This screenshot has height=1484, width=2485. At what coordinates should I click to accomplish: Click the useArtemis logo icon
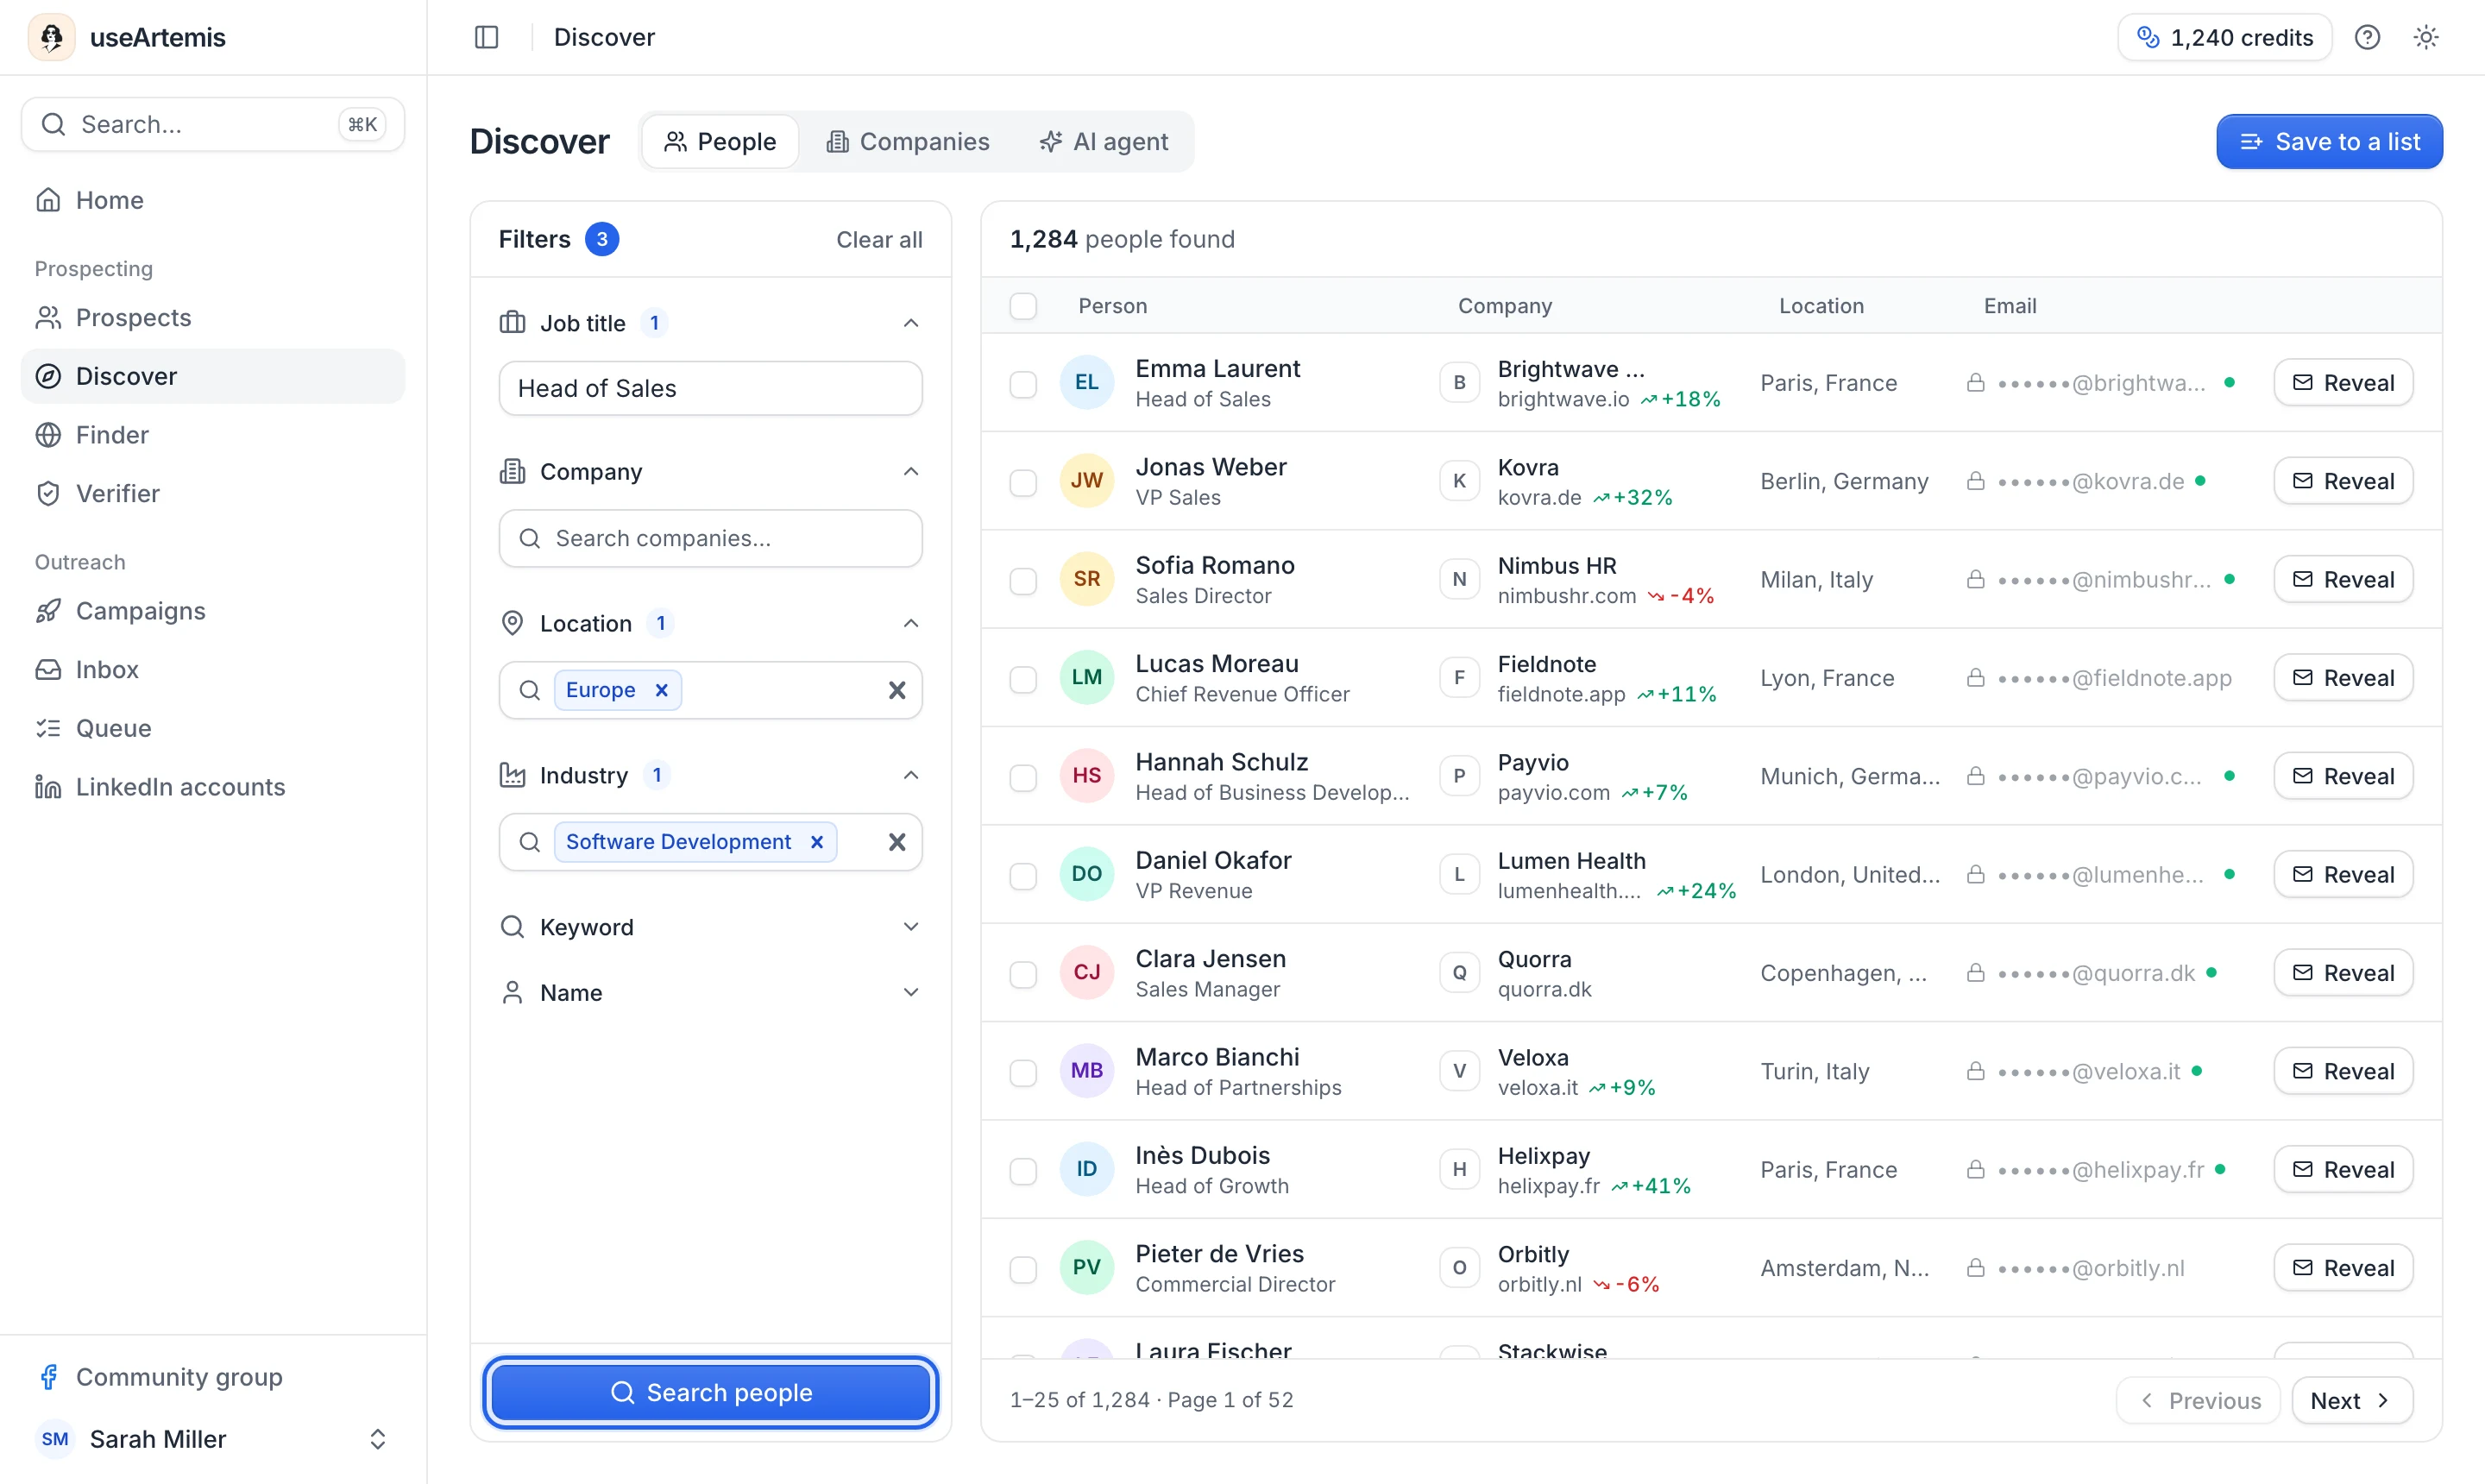52,37
